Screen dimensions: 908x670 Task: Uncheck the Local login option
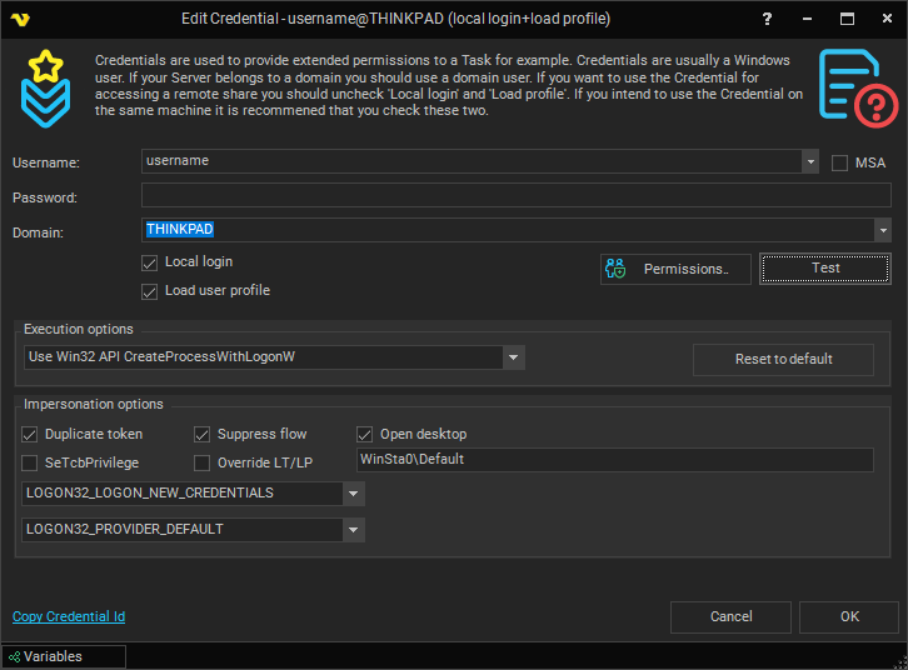(149, 262)
